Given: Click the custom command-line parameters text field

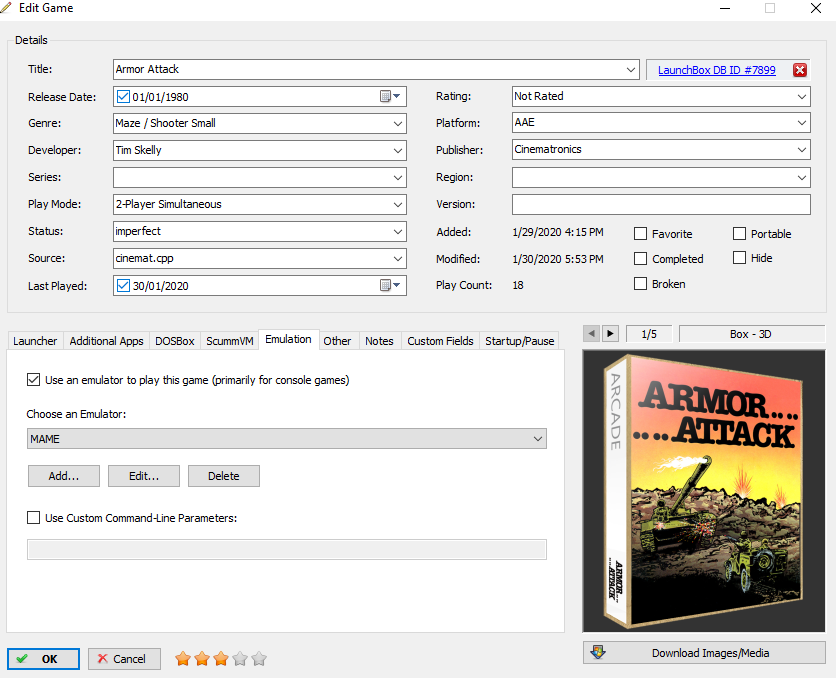Looking at the screenshot, I should [287, 550].
